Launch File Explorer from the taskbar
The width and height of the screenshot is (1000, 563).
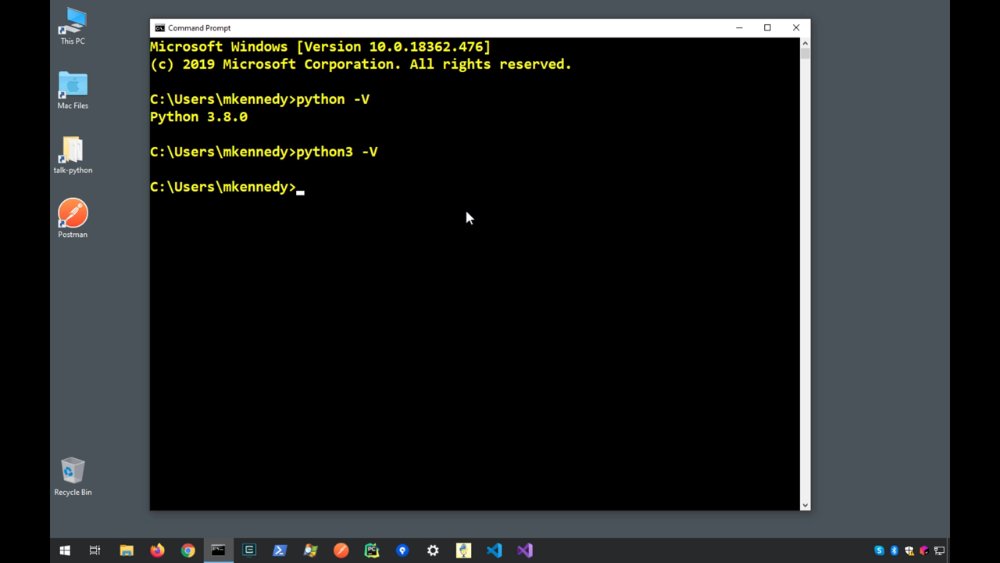click(126, 550)
